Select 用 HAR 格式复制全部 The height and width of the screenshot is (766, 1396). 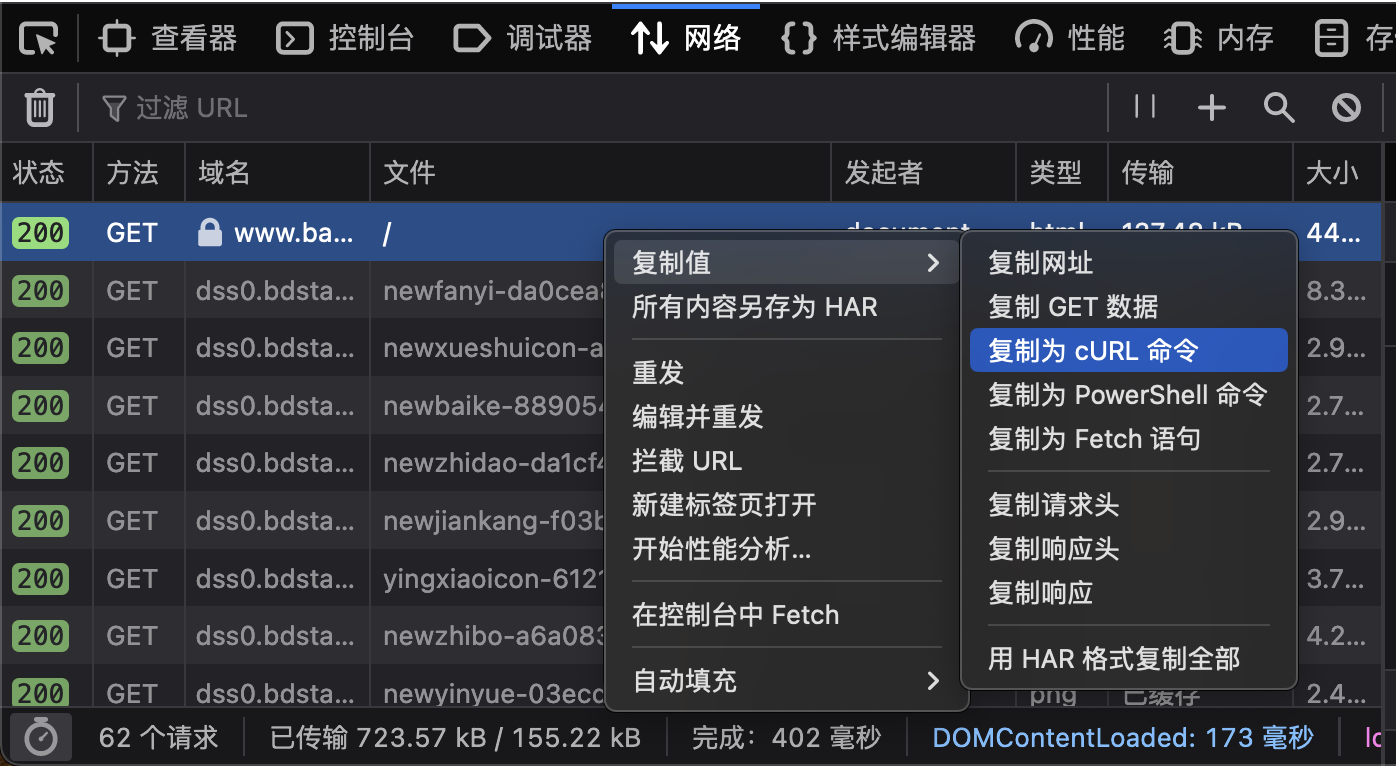(x=1128, y=659)
